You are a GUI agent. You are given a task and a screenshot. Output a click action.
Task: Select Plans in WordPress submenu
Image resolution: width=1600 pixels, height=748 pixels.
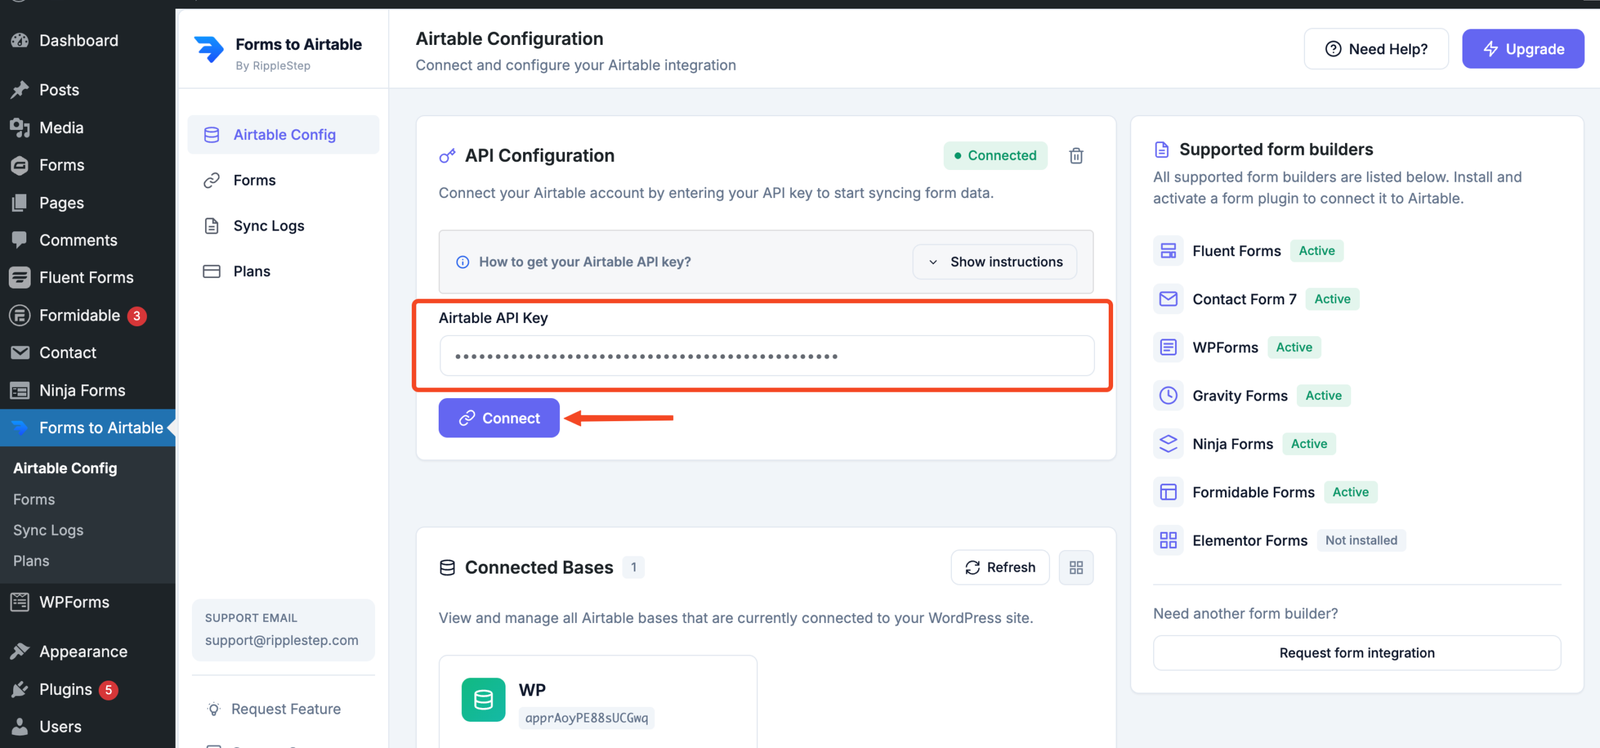31,561
